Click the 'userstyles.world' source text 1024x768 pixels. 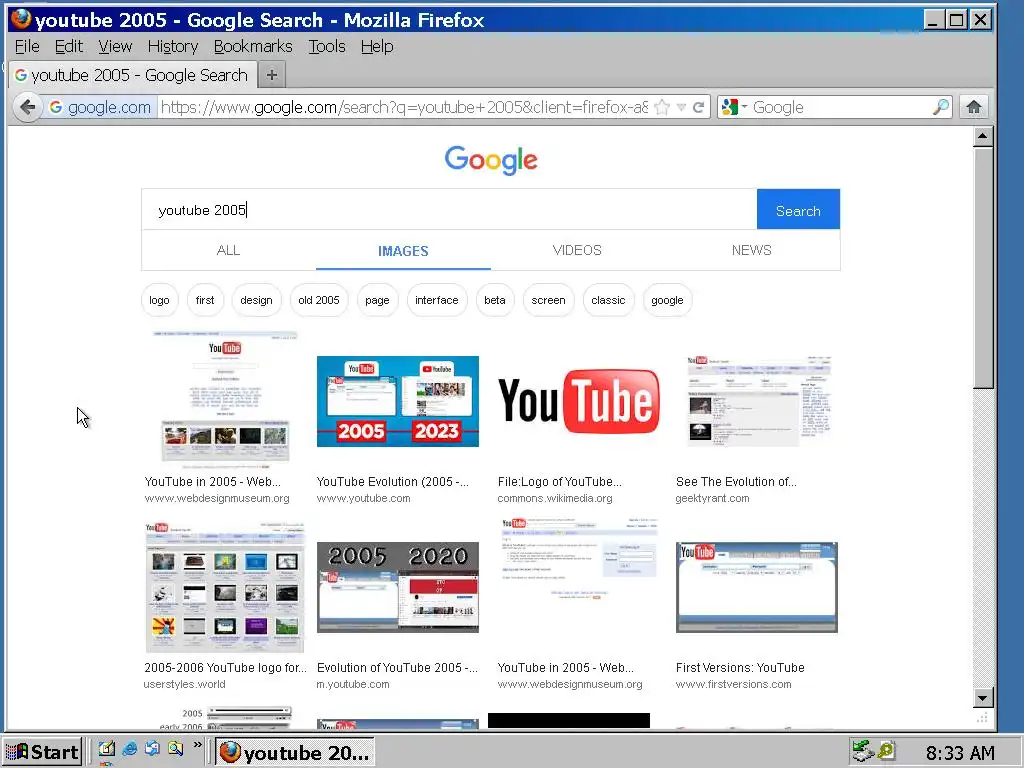(185, 684)
